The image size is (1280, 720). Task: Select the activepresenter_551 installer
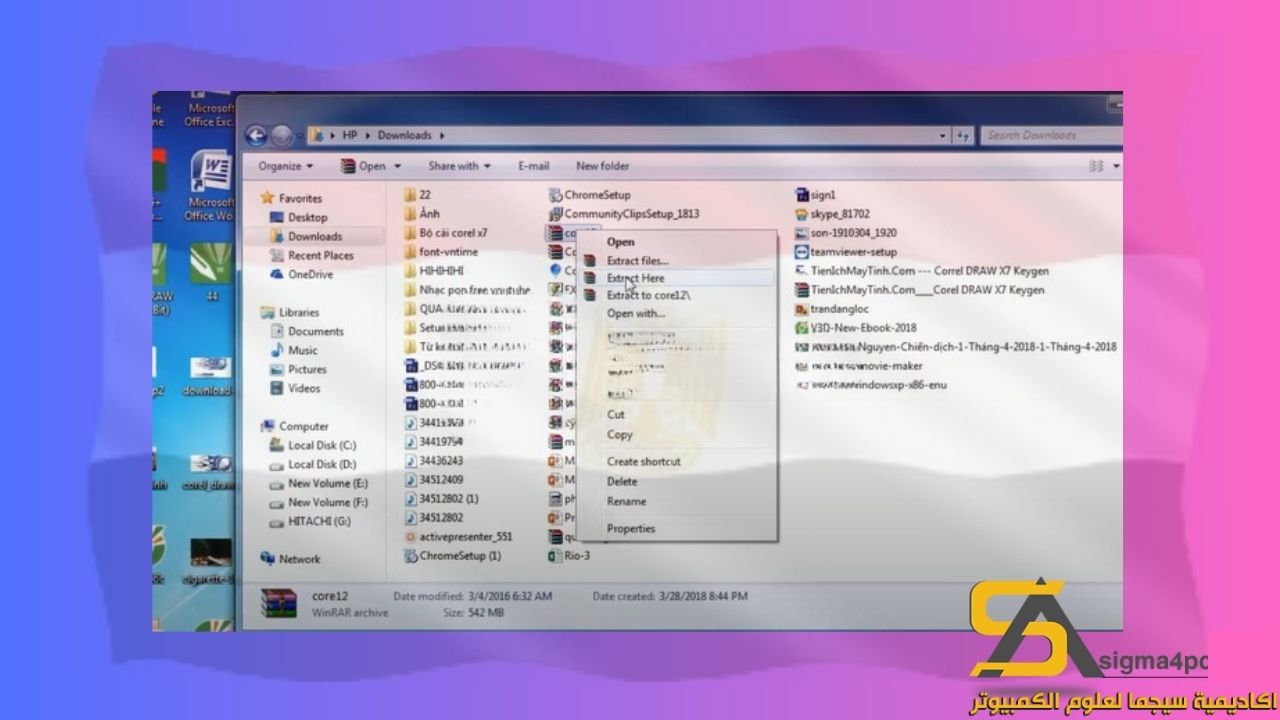tap(458, 537)
